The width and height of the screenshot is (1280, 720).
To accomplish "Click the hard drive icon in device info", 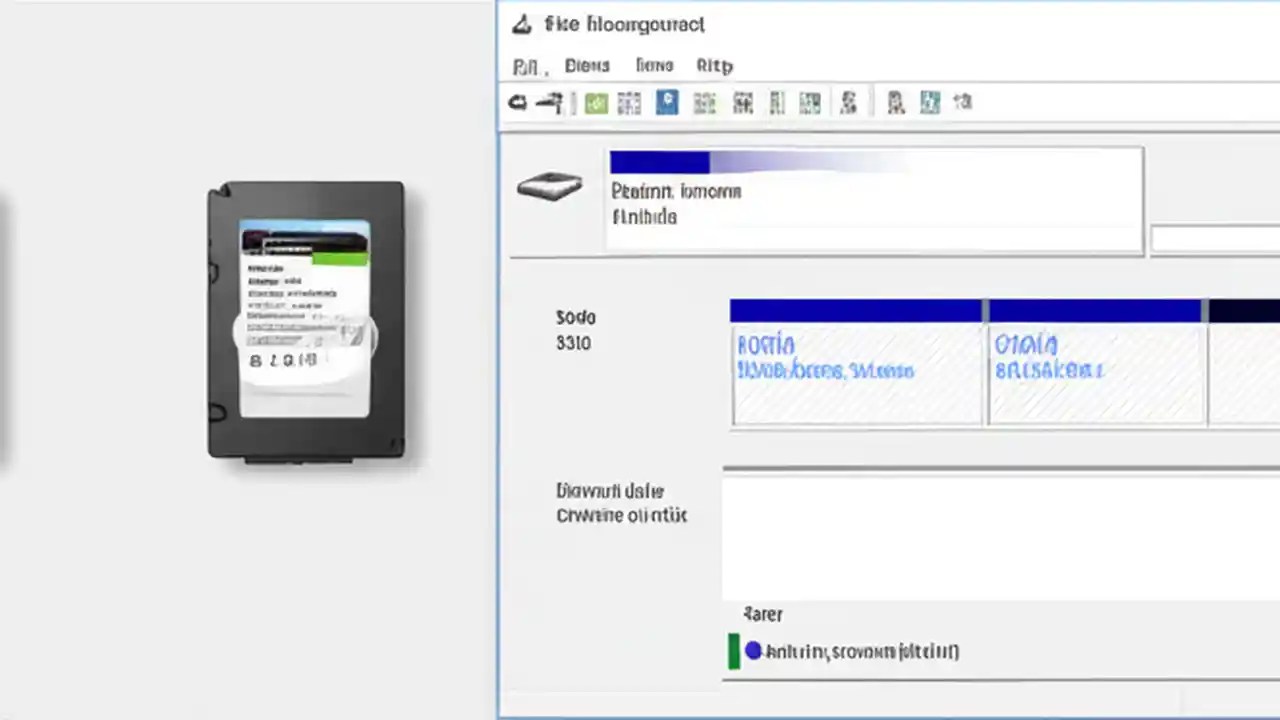I will tap(549, 188).
